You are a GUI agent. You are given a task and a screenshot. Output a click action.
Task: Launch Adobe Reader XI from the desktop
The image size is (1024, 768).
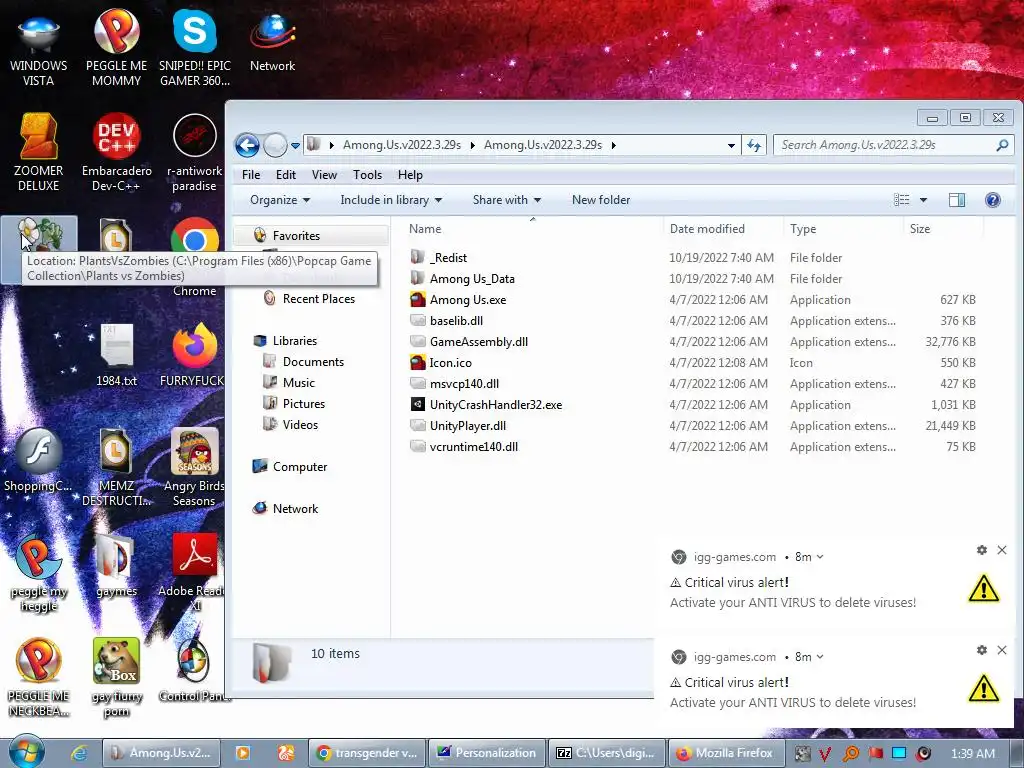pos(195,573)
